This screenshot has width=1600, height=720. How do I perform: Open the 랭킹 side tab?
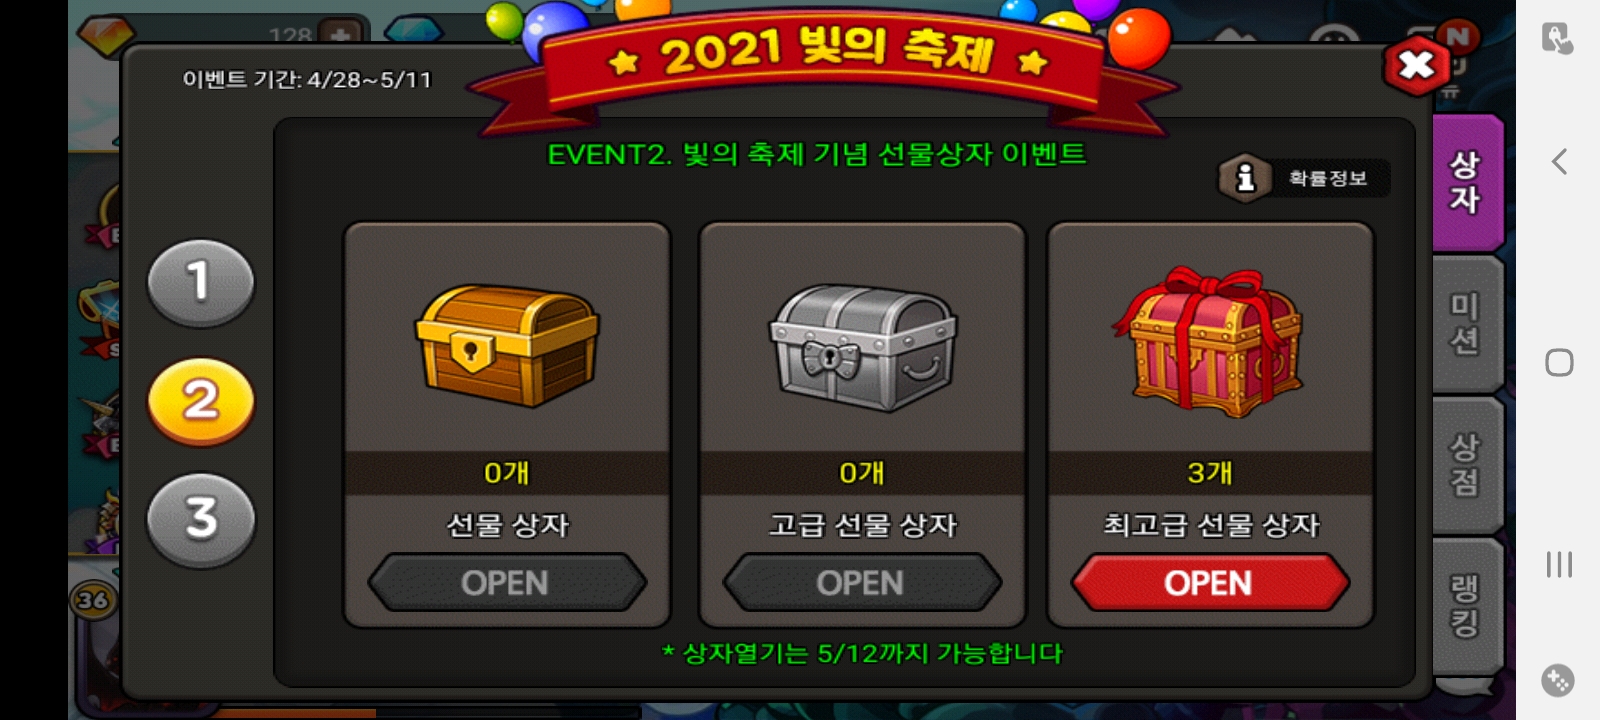coord(1467,606)
